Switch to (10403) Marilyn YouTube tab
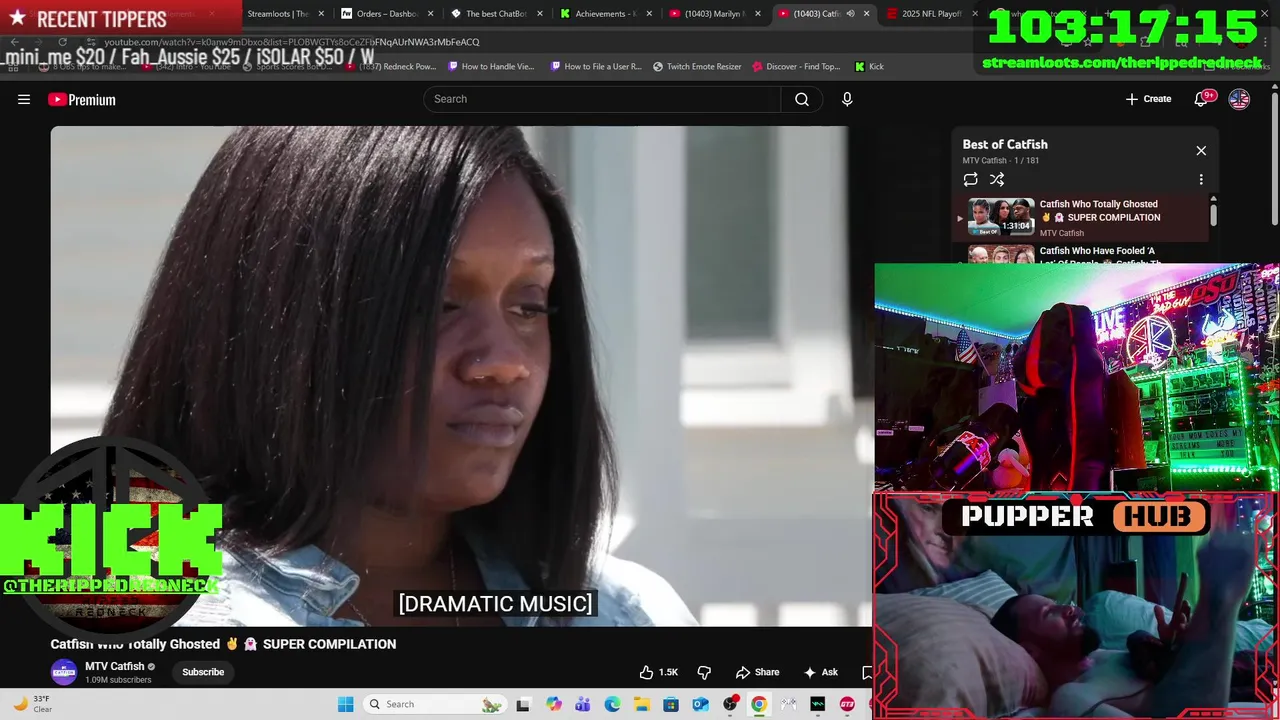The height and width of the screenshot is (720, 1280). point(714,14)
